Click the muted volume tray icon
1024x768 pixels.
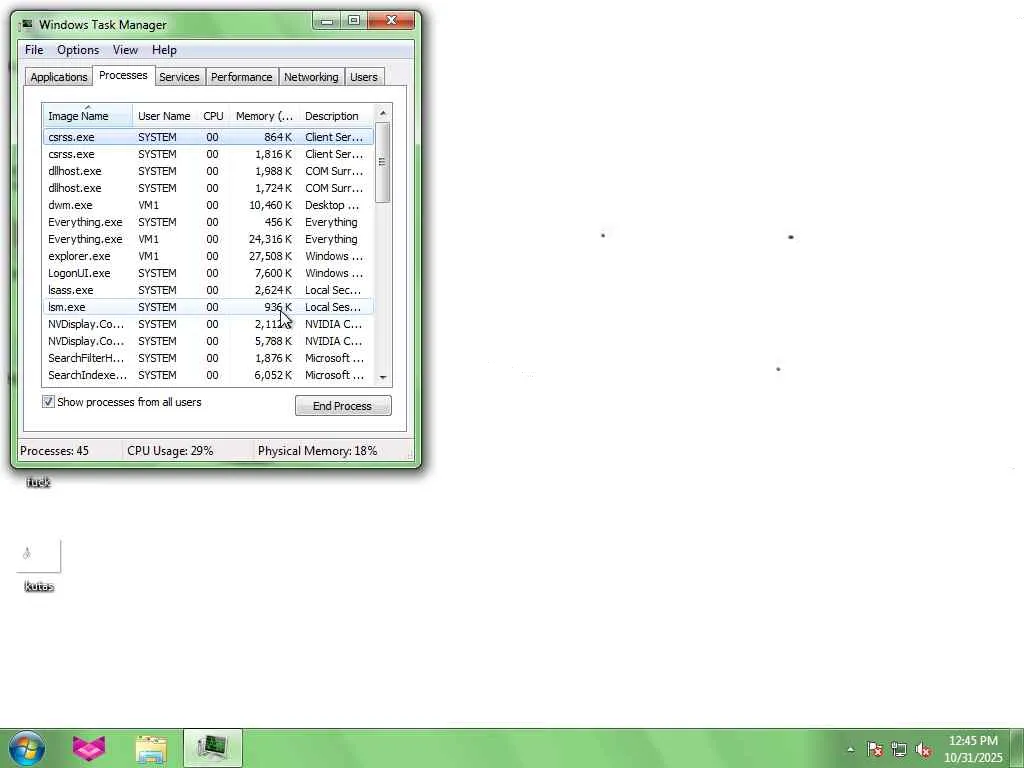[x=923, y=749]
